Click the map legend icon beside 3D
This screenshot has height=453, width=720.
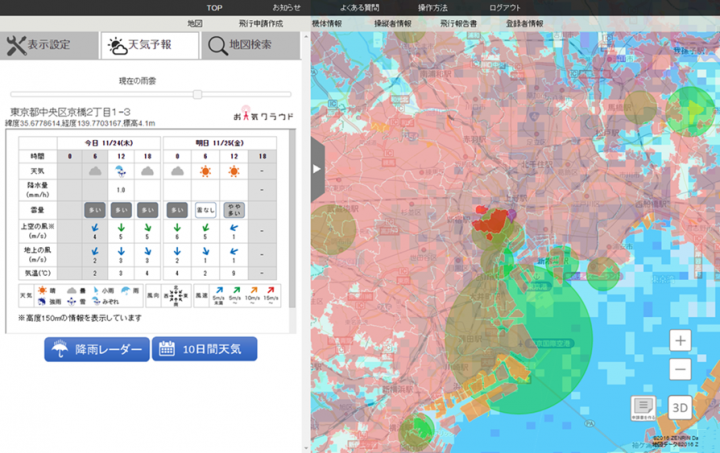pyautogui.click(x=644, y=407)
